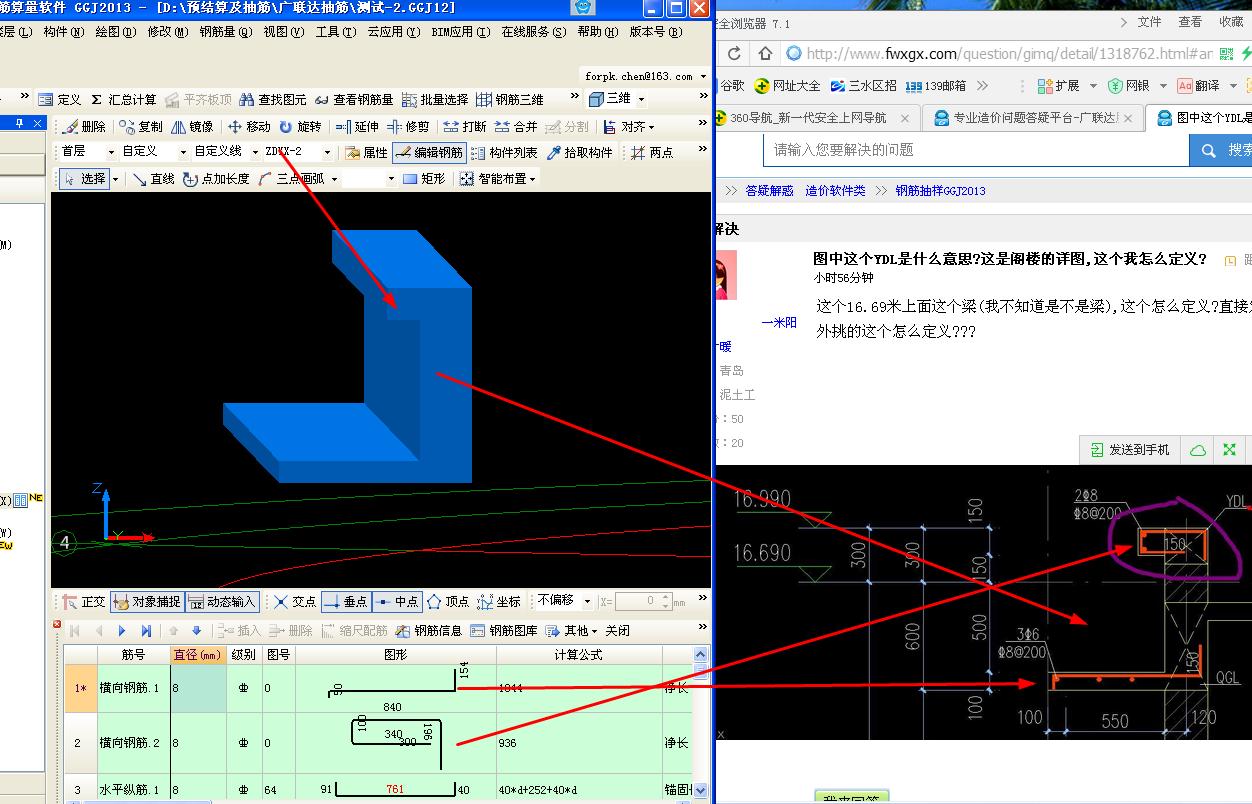This screenshot has height=804, width=1252.
Task: Open 查看钢筋量 view rebar quantity
Action: point(354,99)
